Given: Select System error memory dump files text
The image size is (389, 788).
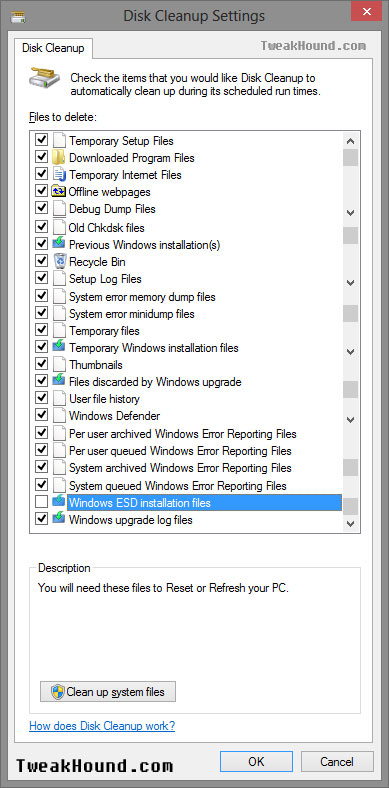Looking at the screenshot, I should click(142, 297).
